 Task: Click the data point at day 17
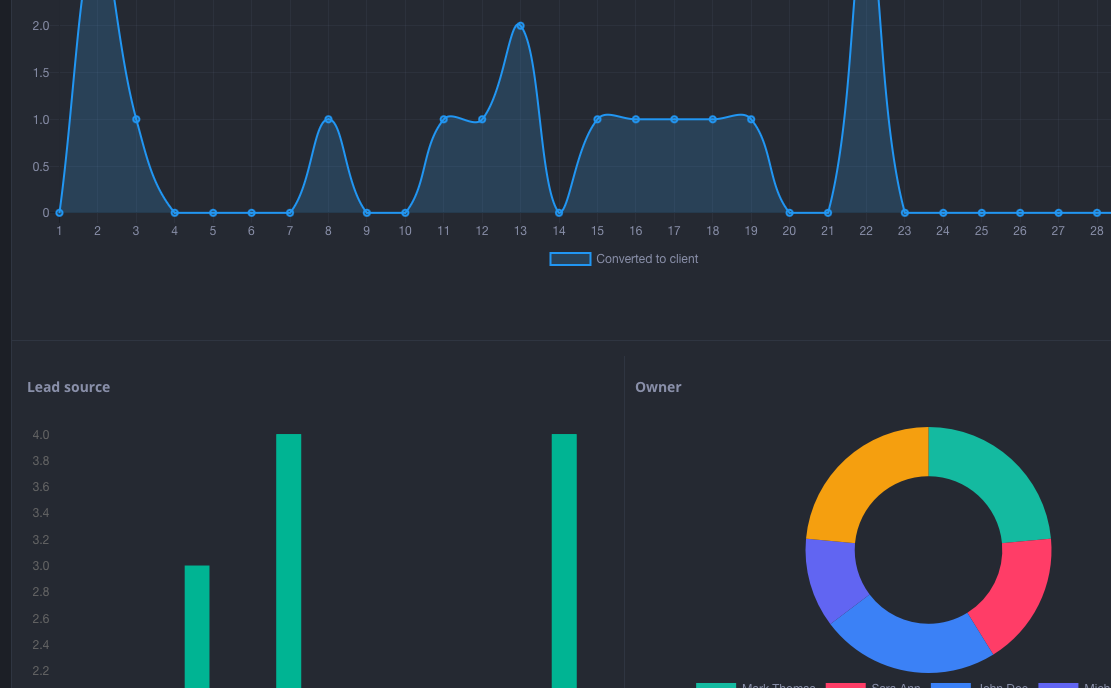[674, 120]
